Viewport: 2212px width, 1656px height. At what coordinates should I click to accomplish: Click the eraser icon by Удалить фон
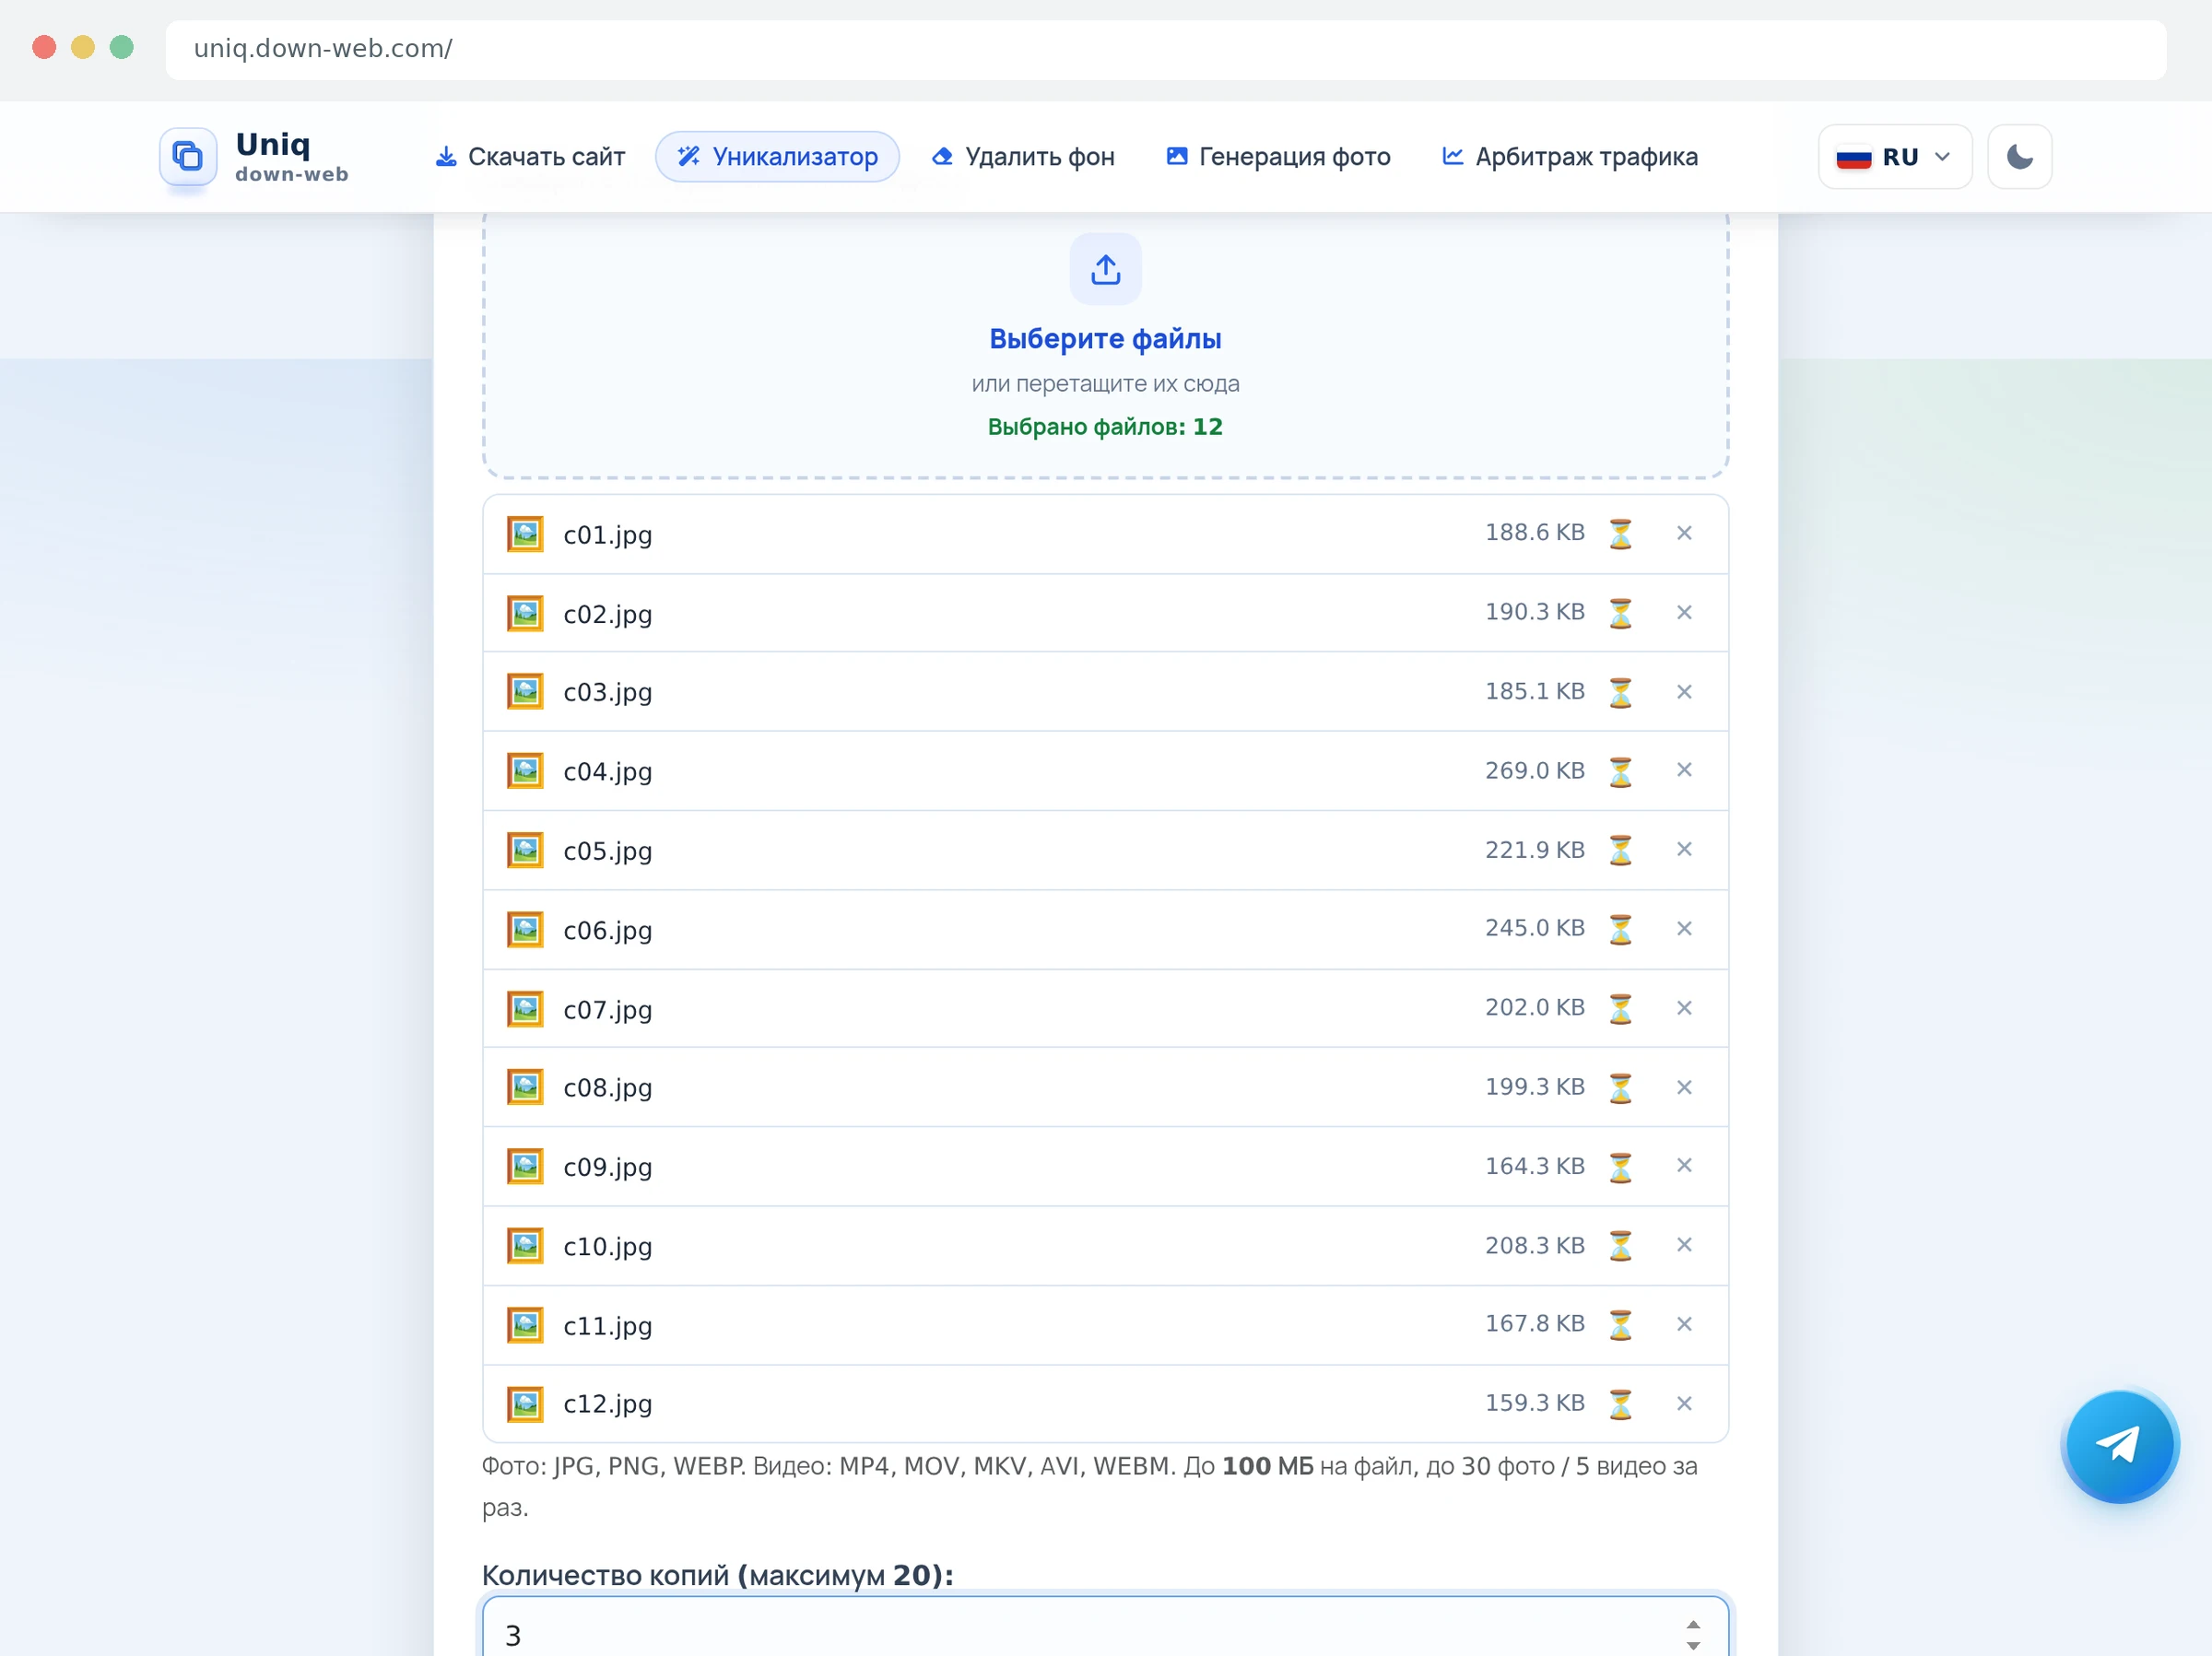click(x=942, y=157)
